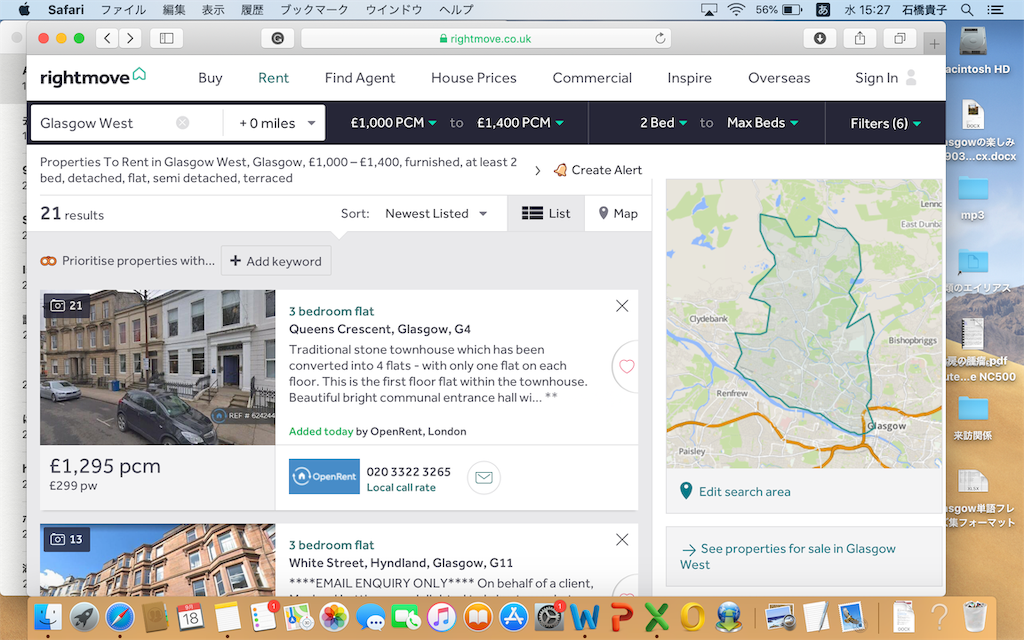Image resolution: width=1024 pixels, height=640 pixels.
Task: Reload the page with the refresh icon
Action: pos(660,39)
